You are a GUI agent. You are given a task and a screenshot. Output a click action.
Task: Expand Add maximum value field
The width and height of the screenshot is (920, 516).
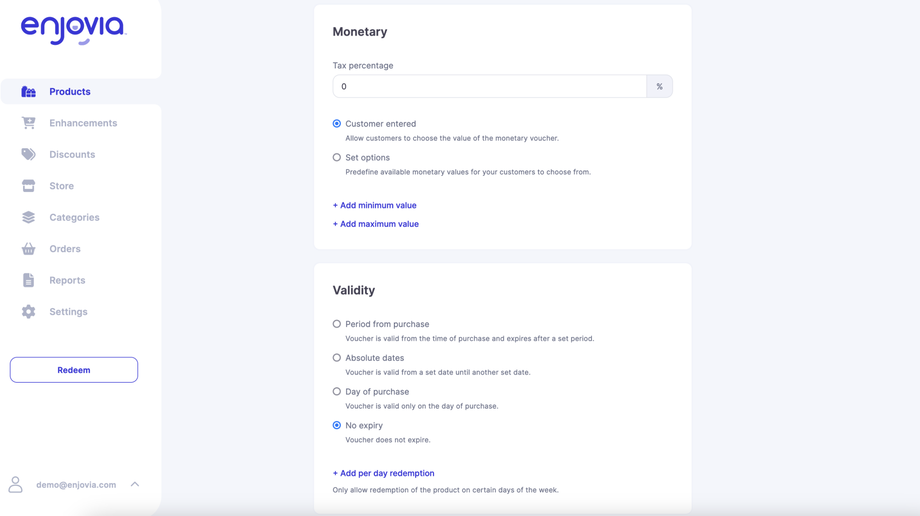point(376,224)
